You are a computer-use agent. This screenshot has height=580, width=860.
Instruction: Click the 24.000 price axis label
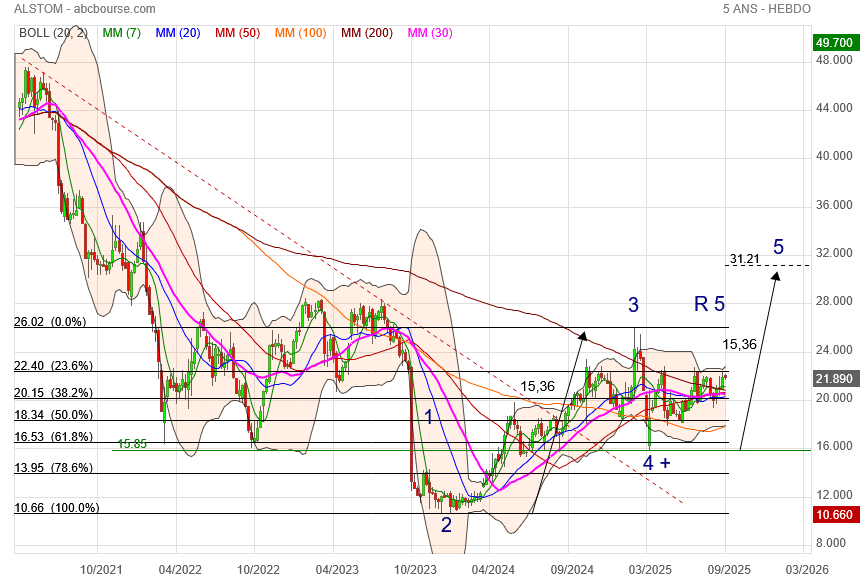coord(834,350)
